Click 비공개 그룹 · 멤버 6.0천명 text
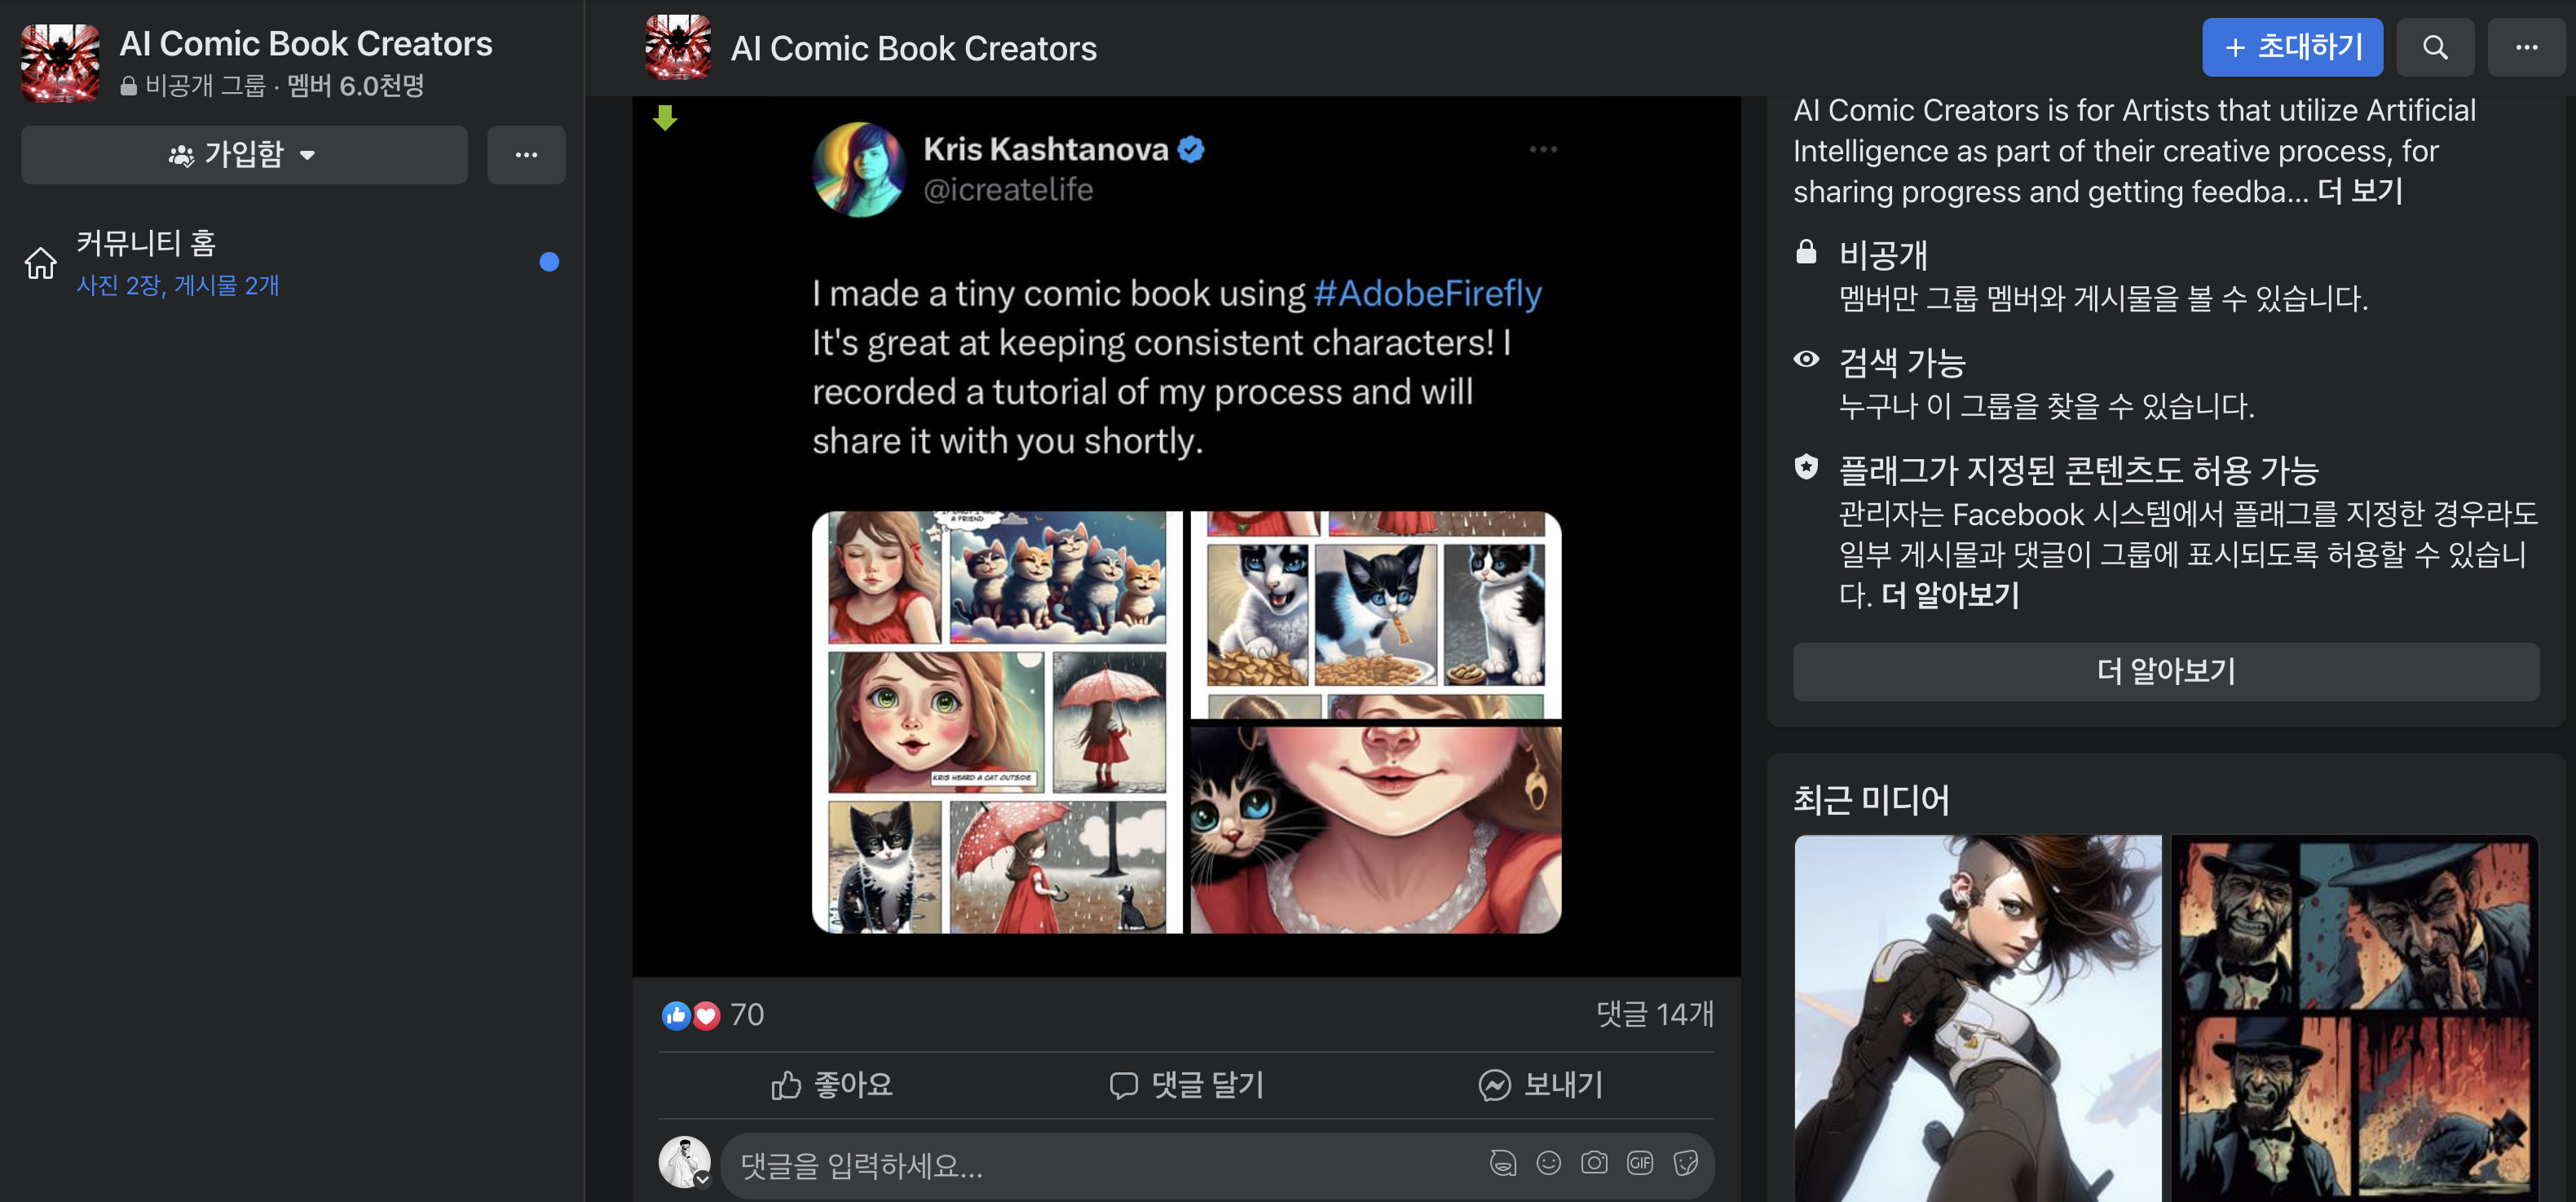This screenshot has width=2576, height=1202. (x=285, y=86)
